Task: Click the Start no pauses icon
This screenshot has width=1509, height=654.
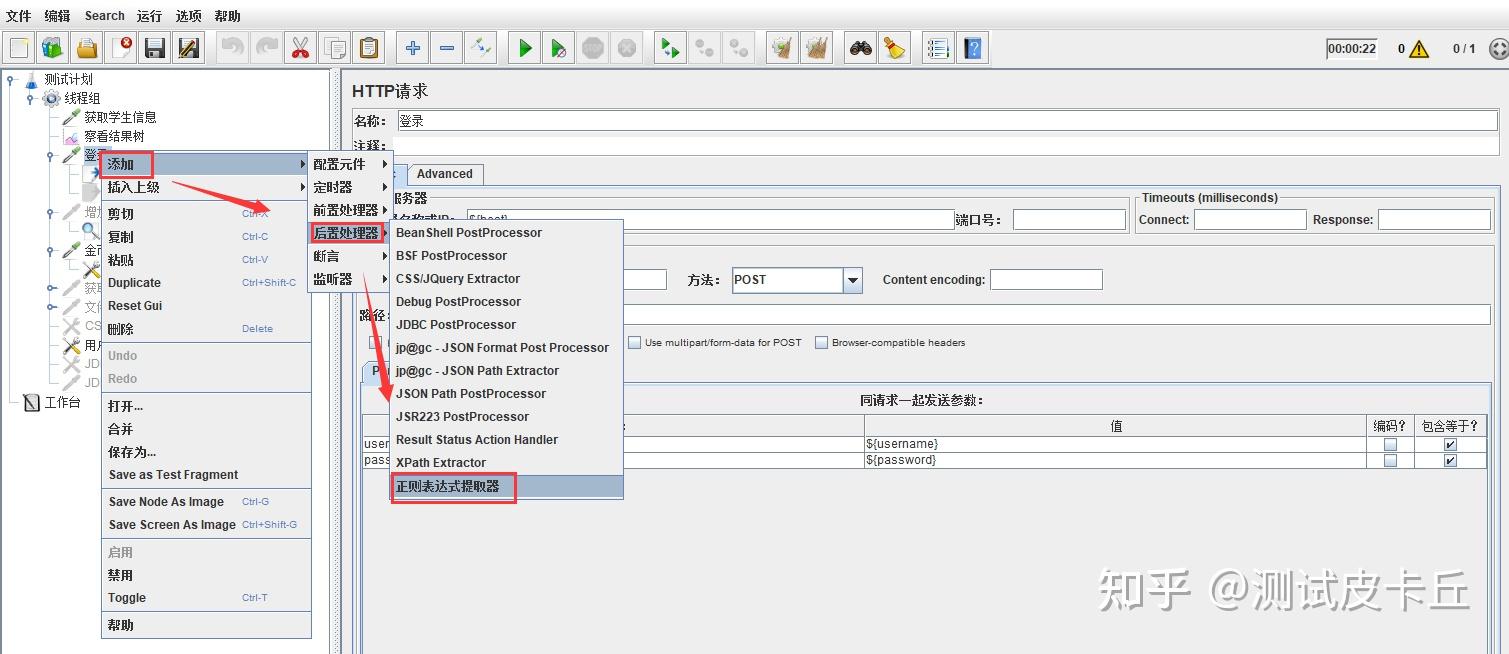Action: point(558,47)
